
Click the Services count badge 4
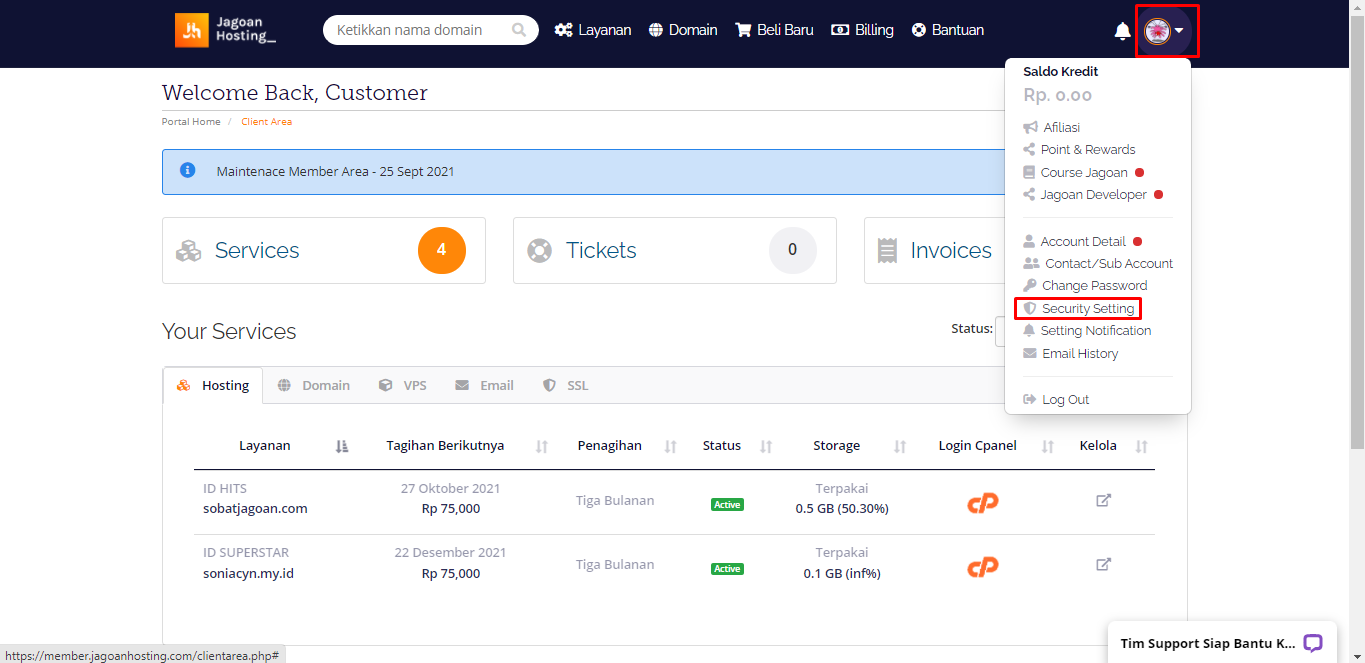click(x=442, y=250)
